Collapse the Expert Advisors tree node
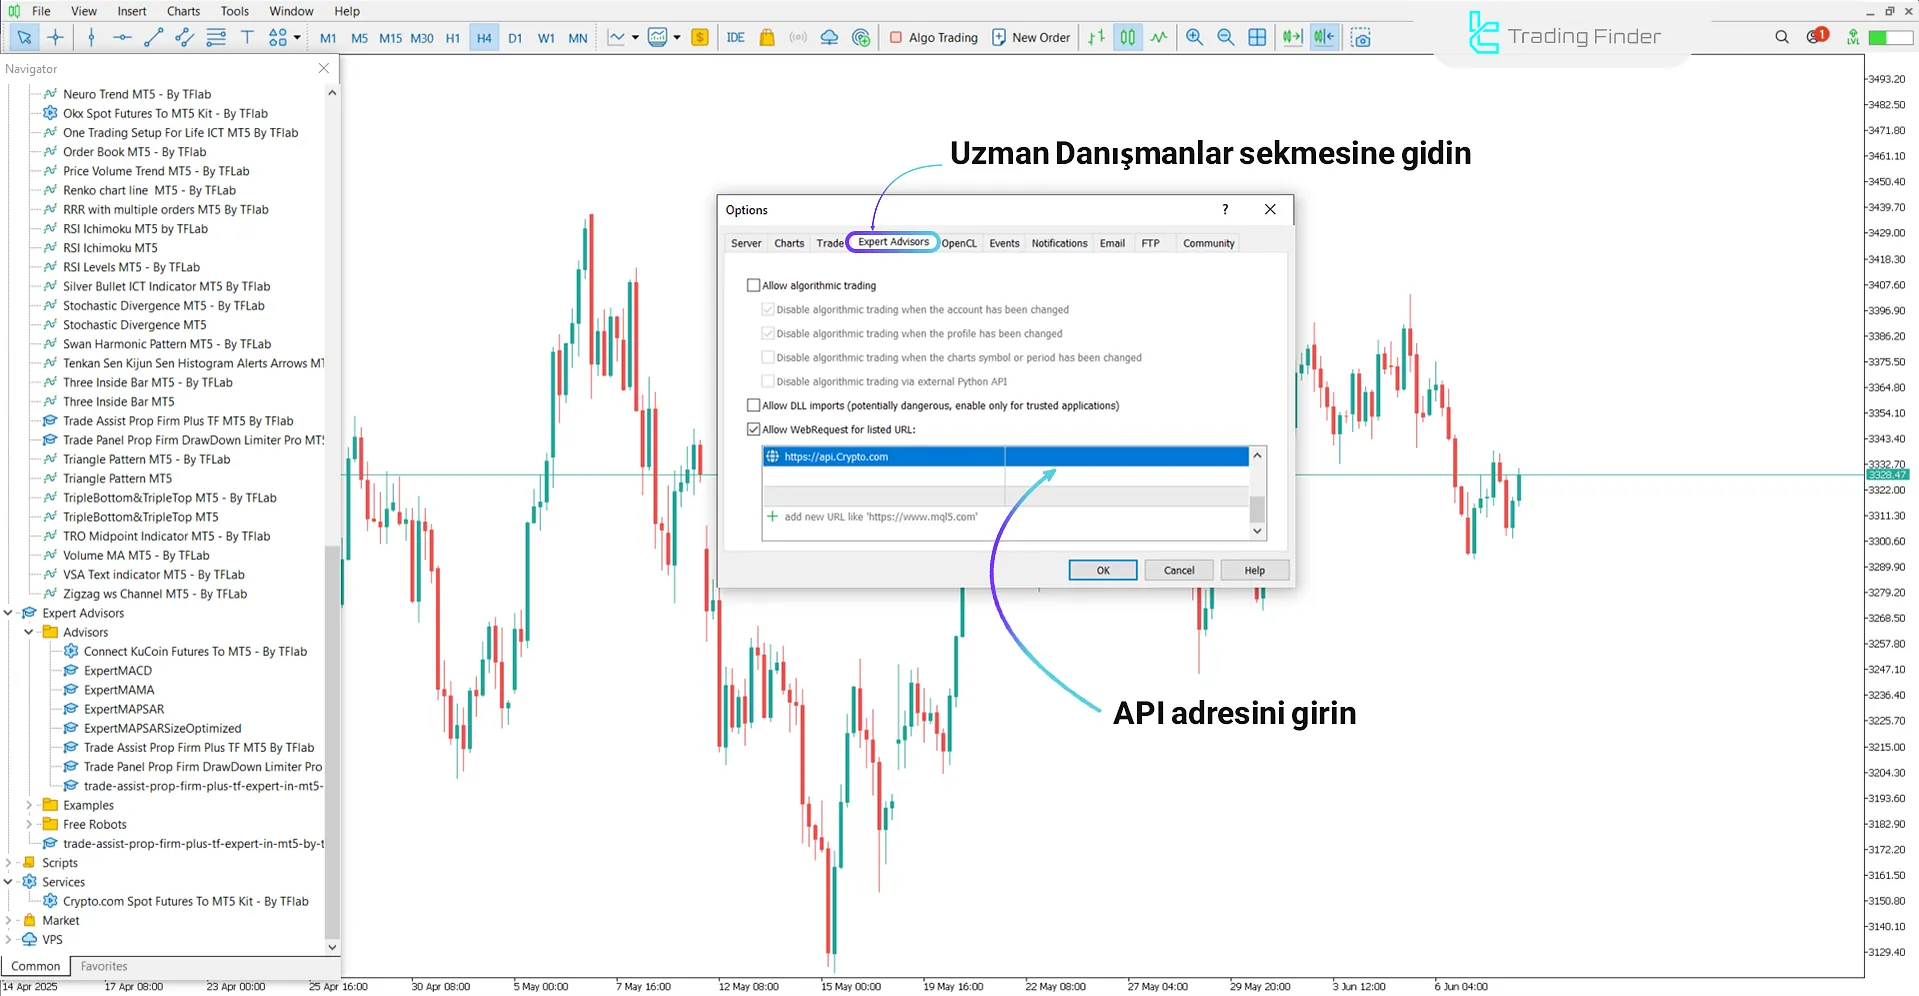 [8, 613]
